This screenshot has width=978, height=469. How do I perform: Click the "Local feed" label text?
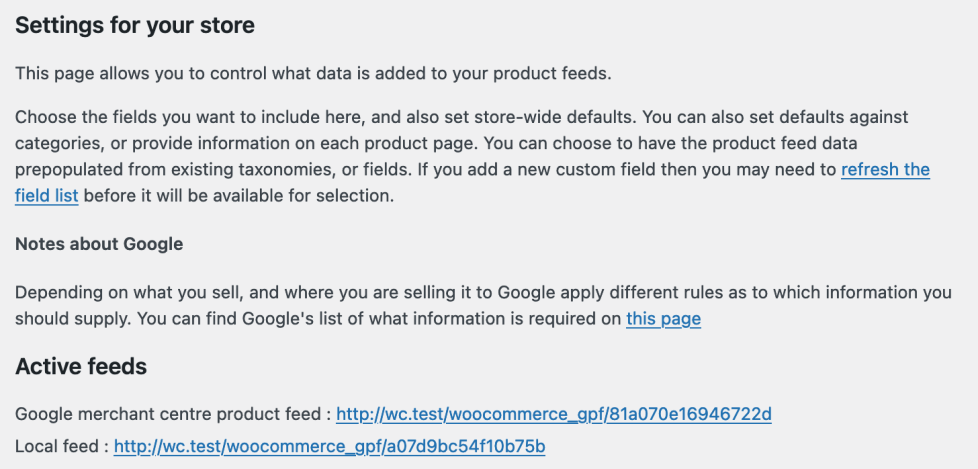click(58, 446)
